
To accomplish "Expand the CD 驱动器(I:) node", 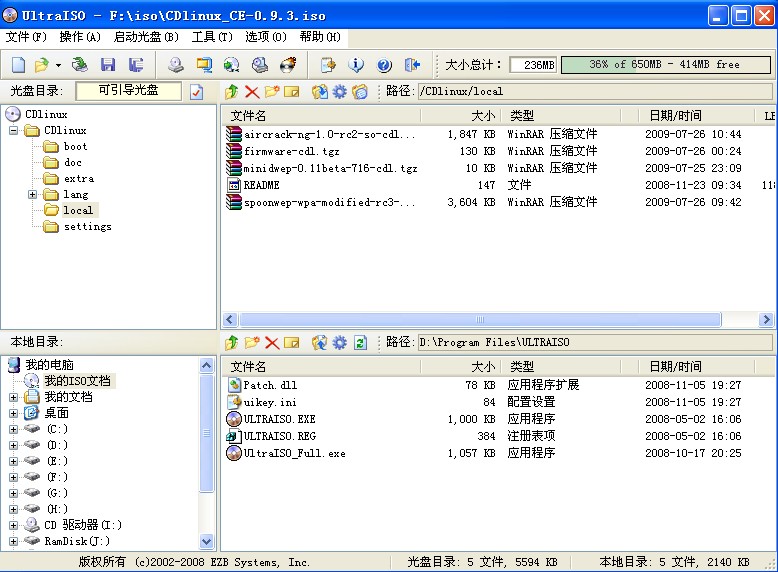I will (x=13, y=525).
